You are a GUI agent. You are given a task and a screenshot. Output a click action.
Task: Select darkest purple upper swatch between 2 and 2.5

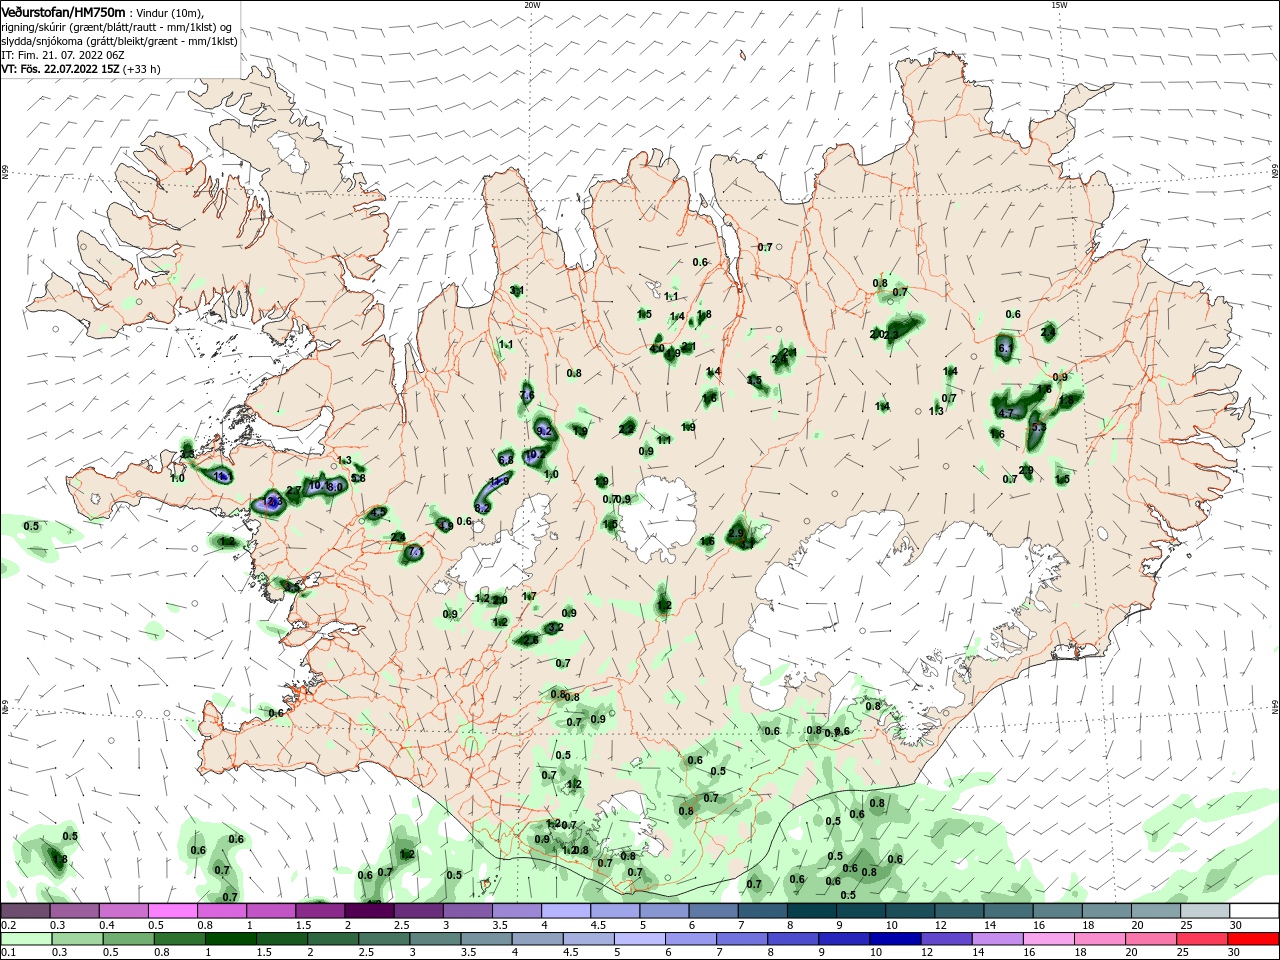[369, 911]
